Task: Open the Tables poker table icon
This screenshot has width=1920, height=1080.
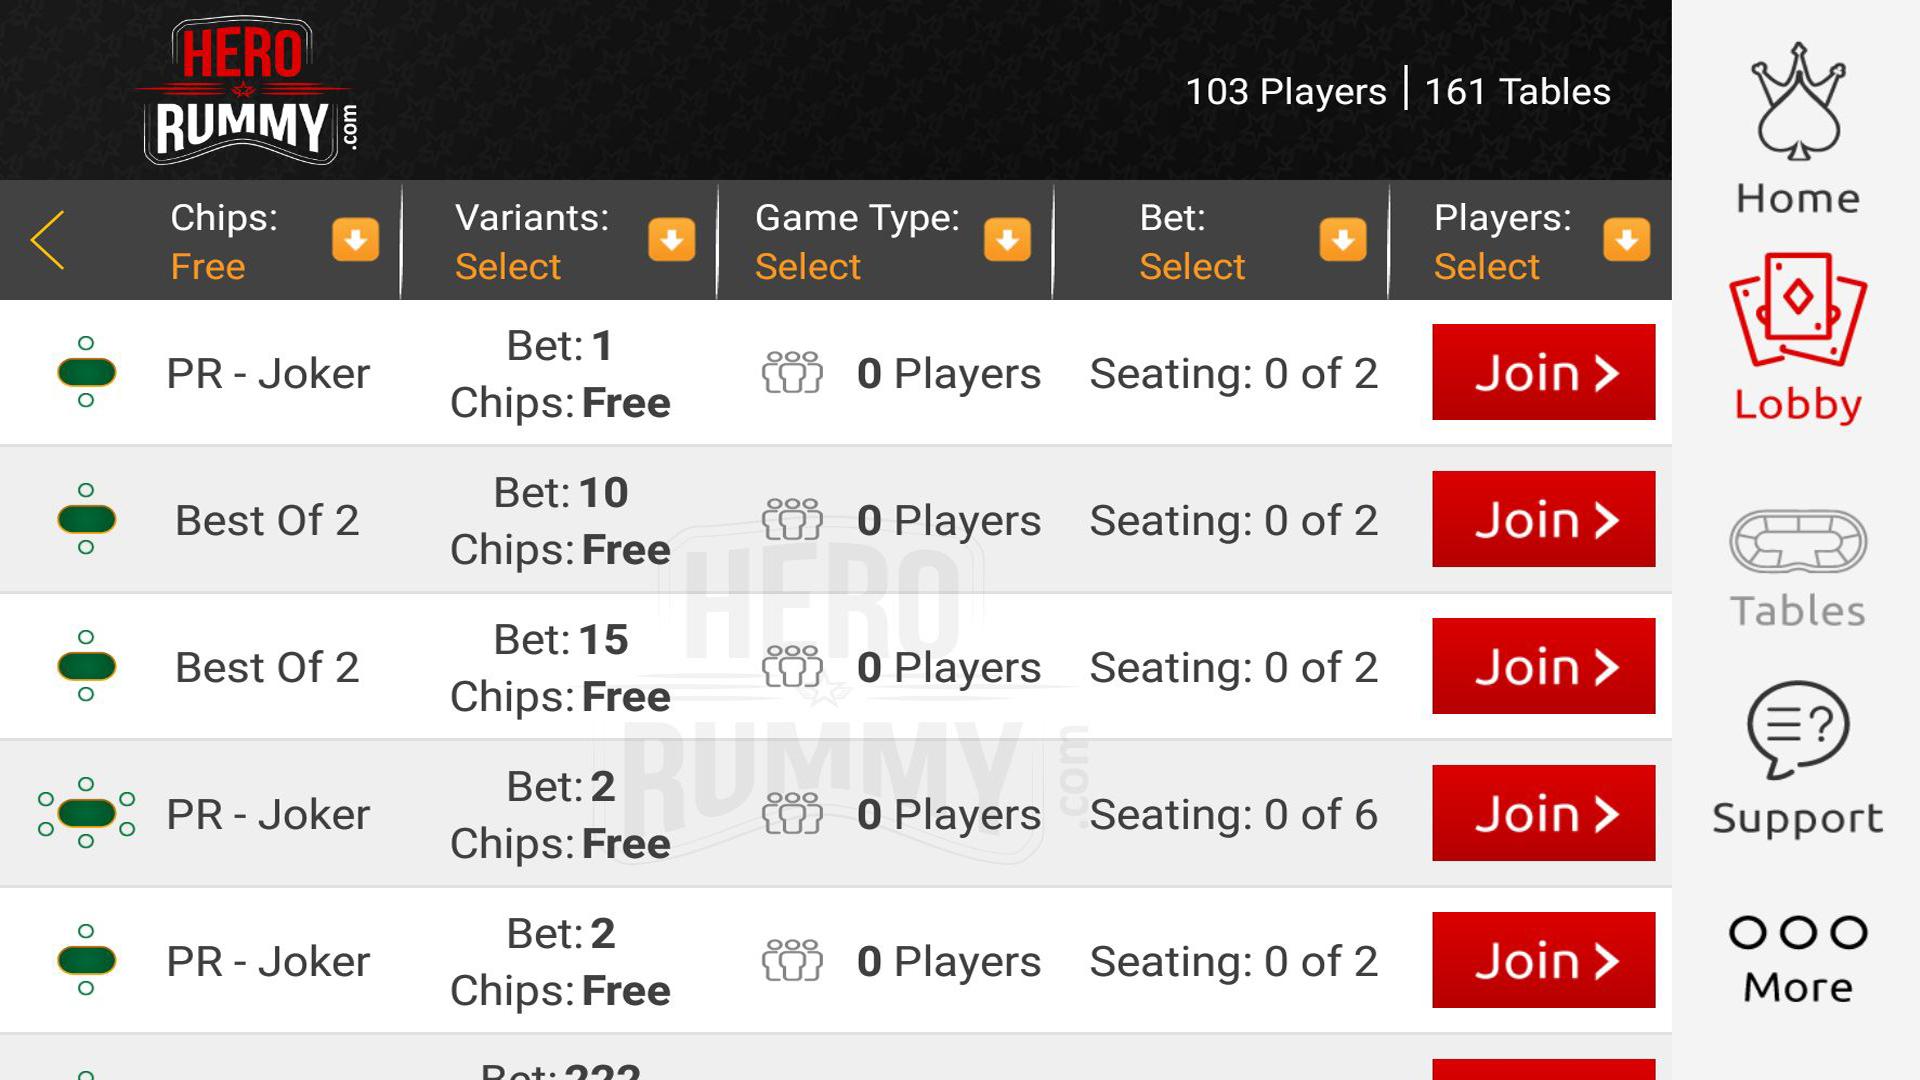Action: pos(1797,542)
